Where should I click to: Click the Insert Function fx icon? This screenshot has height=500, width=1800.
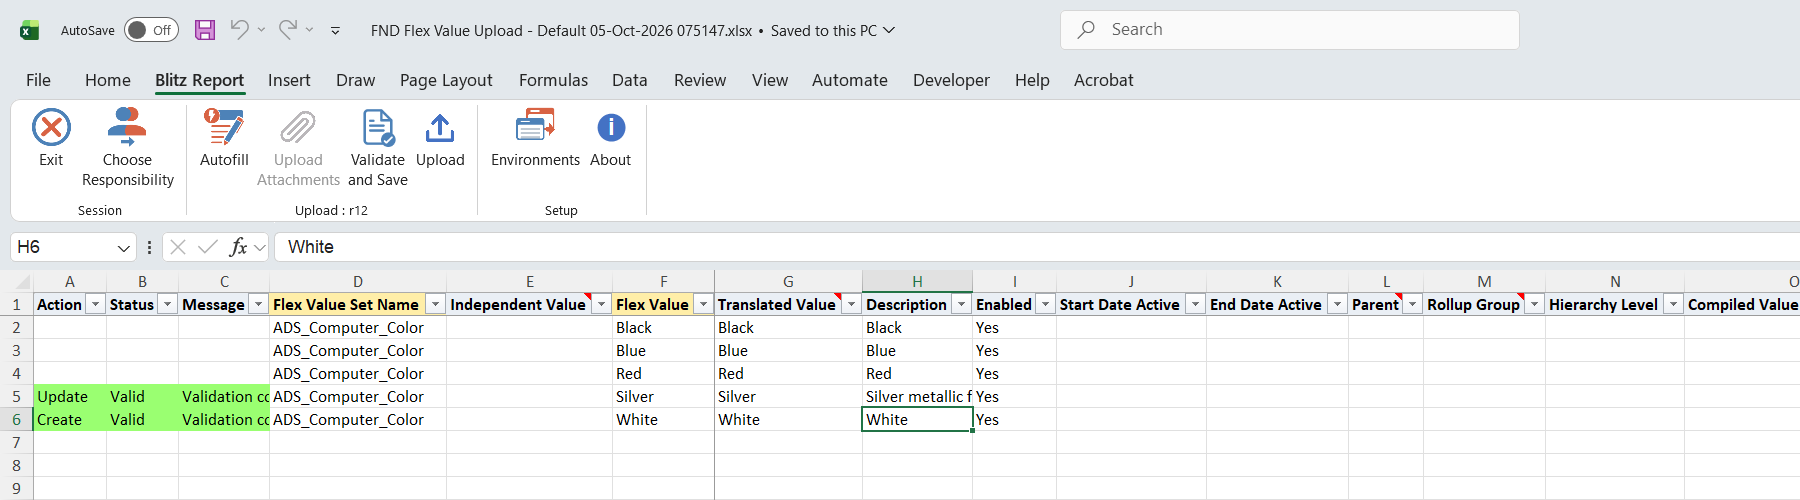tap(238, 247)
